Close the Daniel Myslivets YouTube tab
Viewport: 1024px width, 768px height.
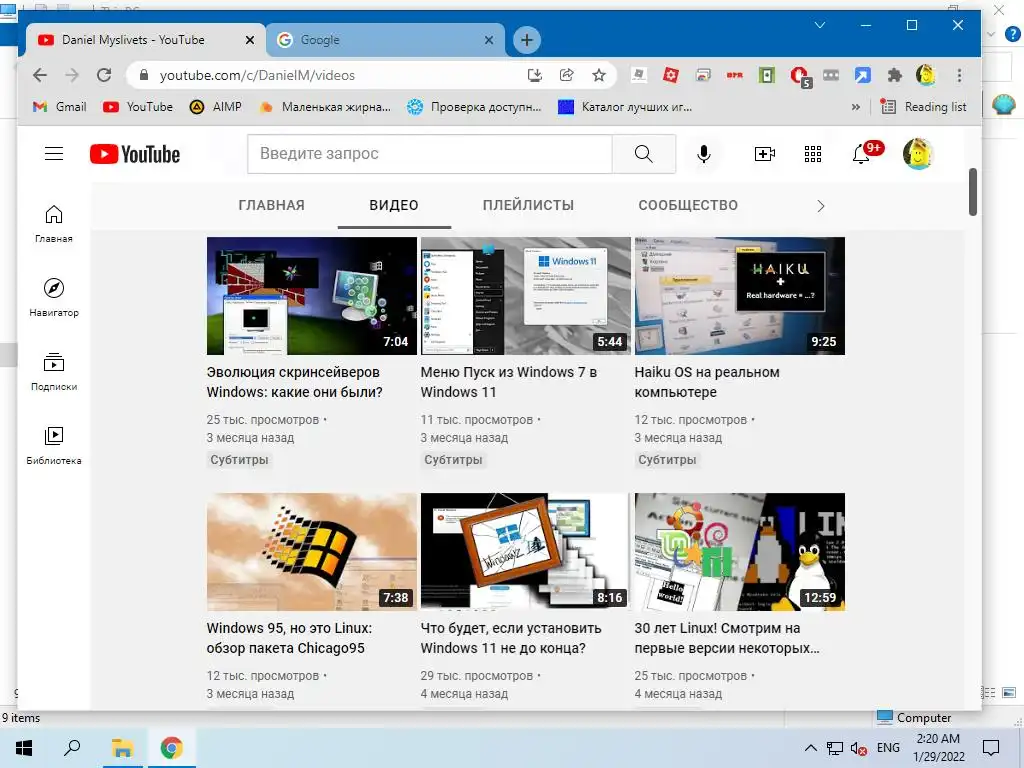click(x=249, y=40)
